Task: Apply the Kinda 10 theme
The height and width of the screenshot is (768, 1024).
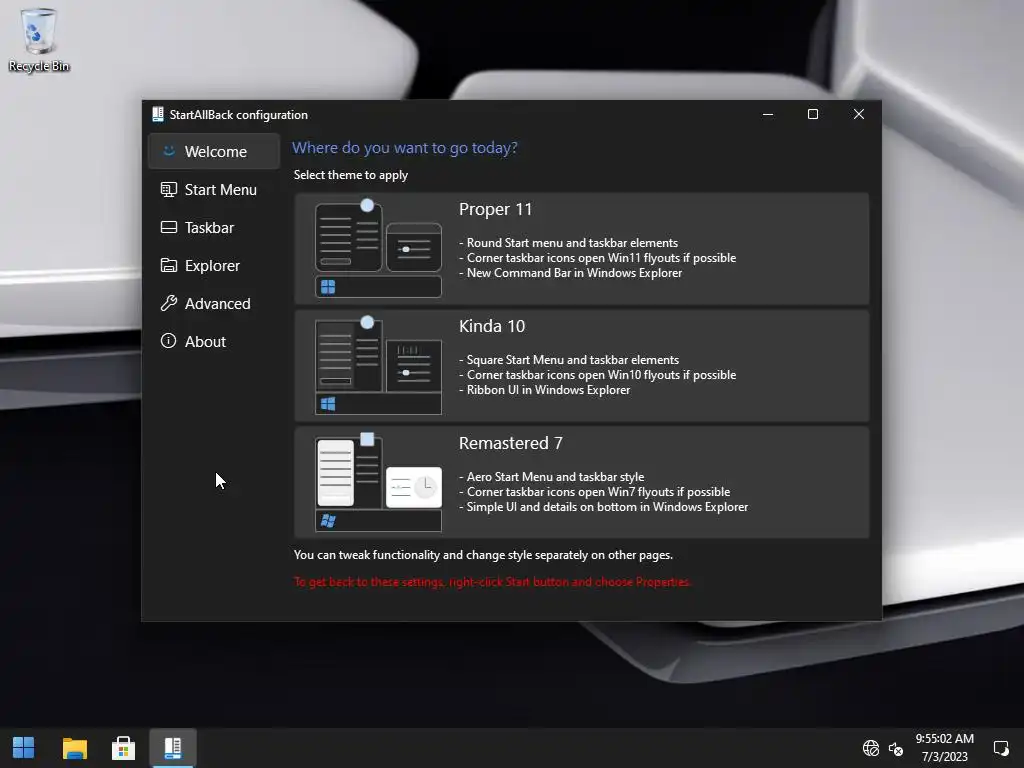Action: 581,366
